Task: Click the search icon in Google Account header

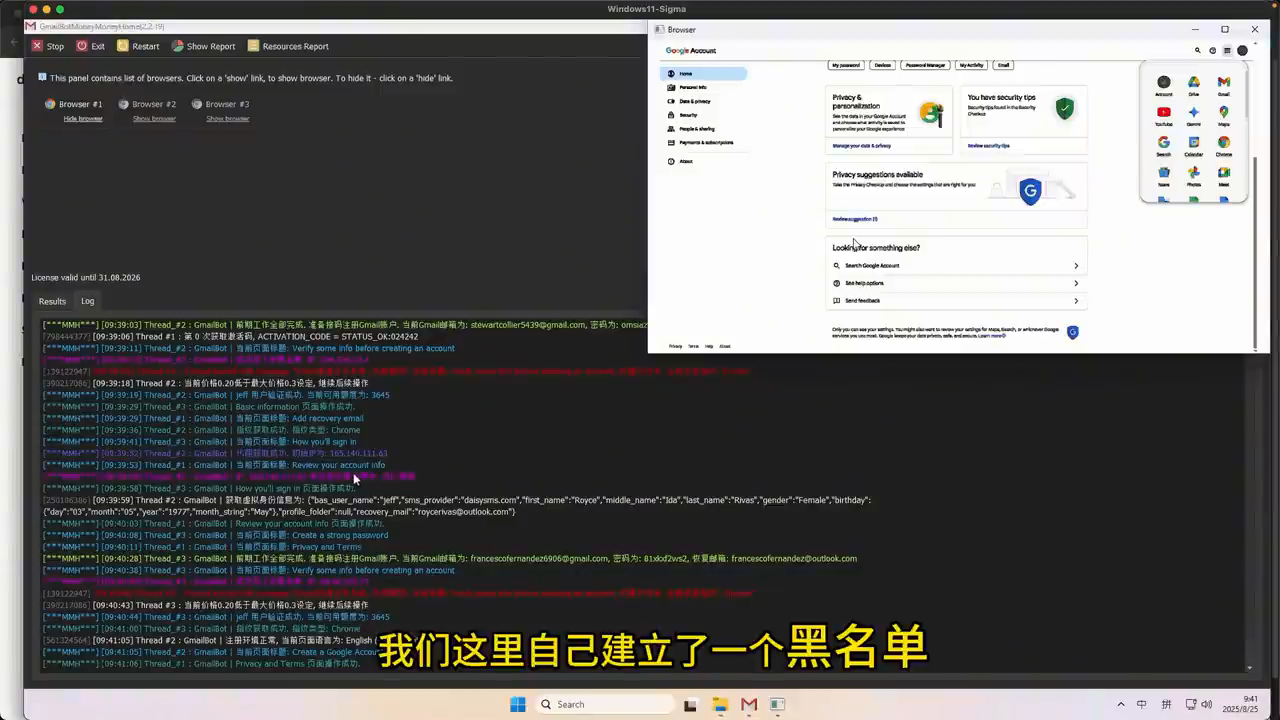Action: coord(1197,50)
